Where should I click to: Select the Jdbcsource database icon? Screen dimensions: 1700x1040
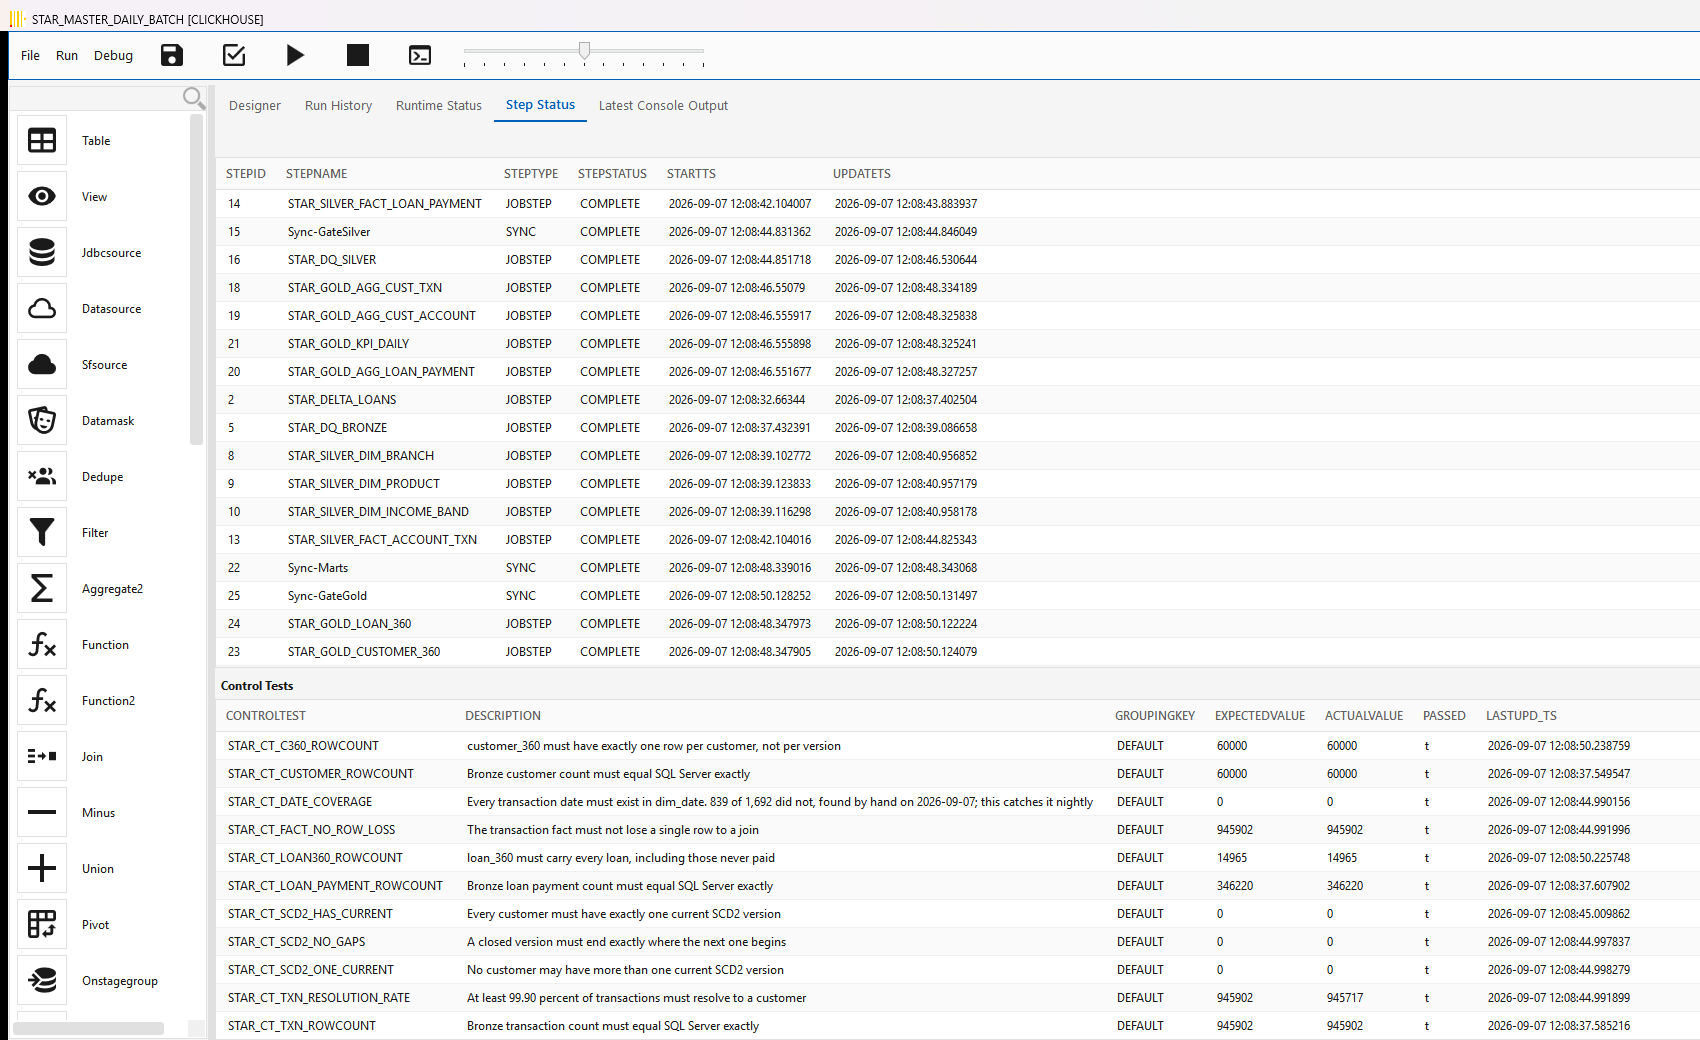(42, 253)
